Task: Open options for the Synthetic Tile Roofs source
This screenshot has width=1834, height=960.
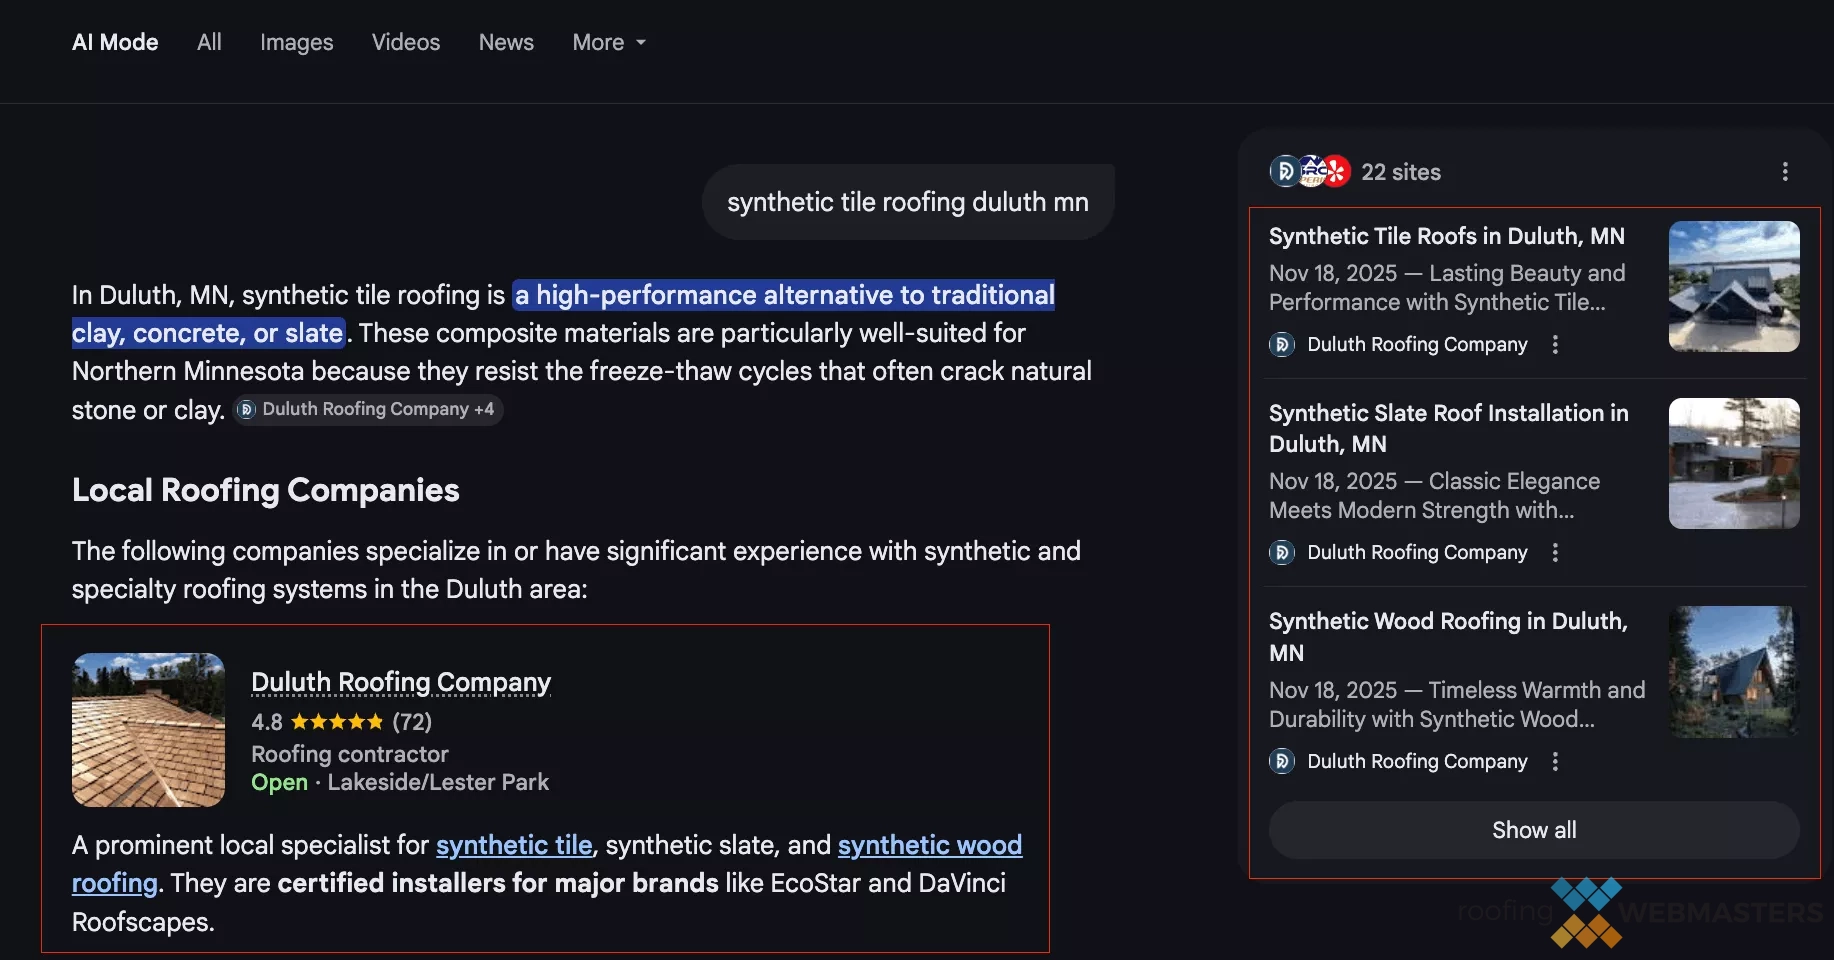Action: pyautogui.click(x=1555, y=344)
